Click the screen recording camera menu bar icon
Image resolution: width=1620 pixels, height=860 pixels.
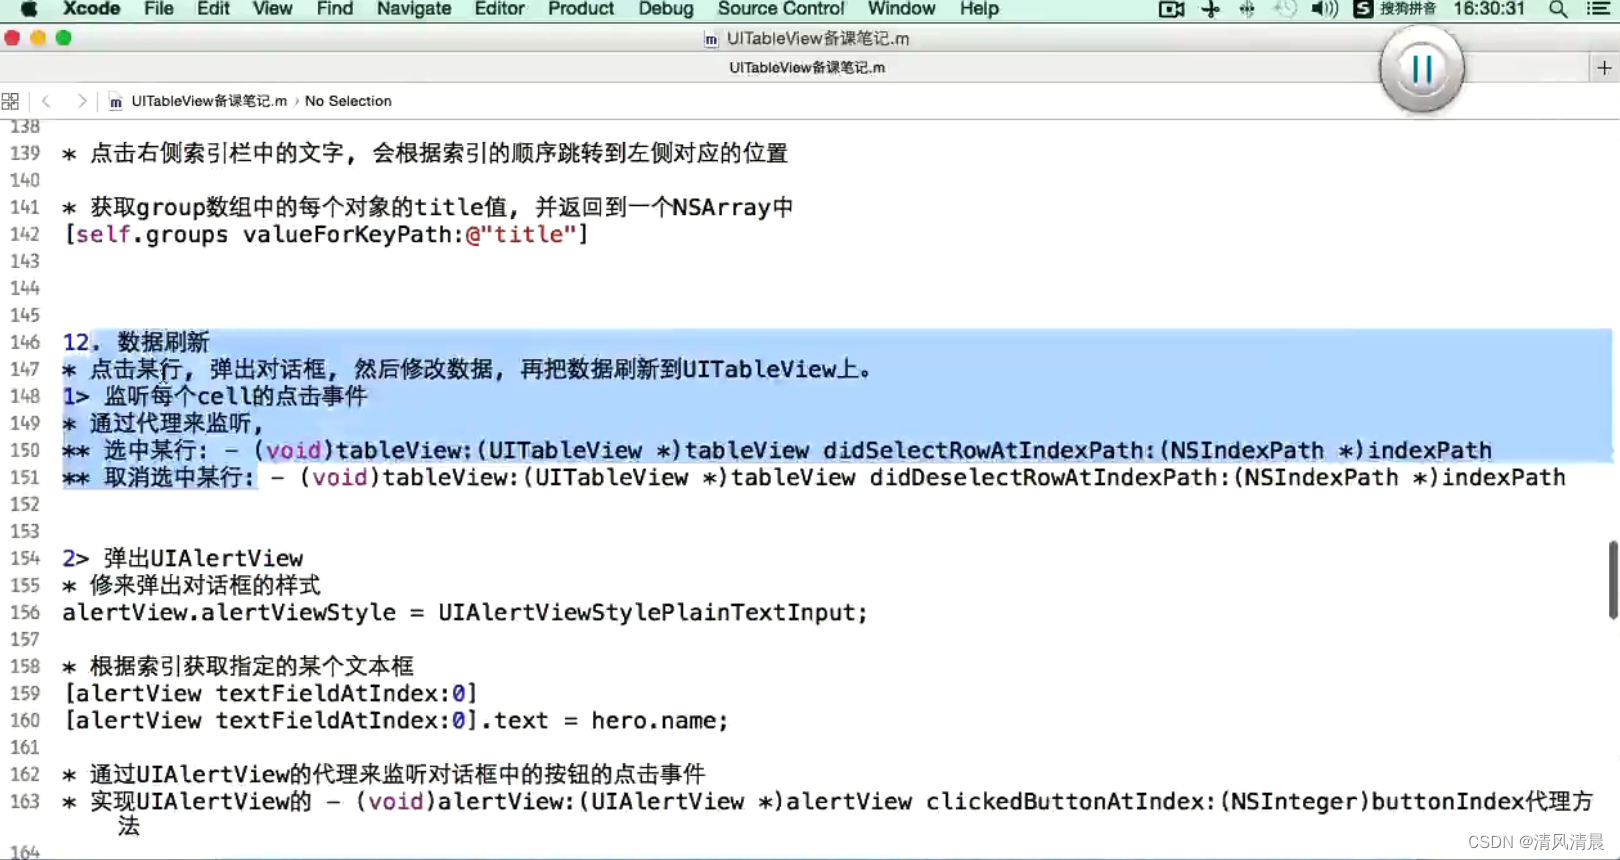click(1171, 9)
